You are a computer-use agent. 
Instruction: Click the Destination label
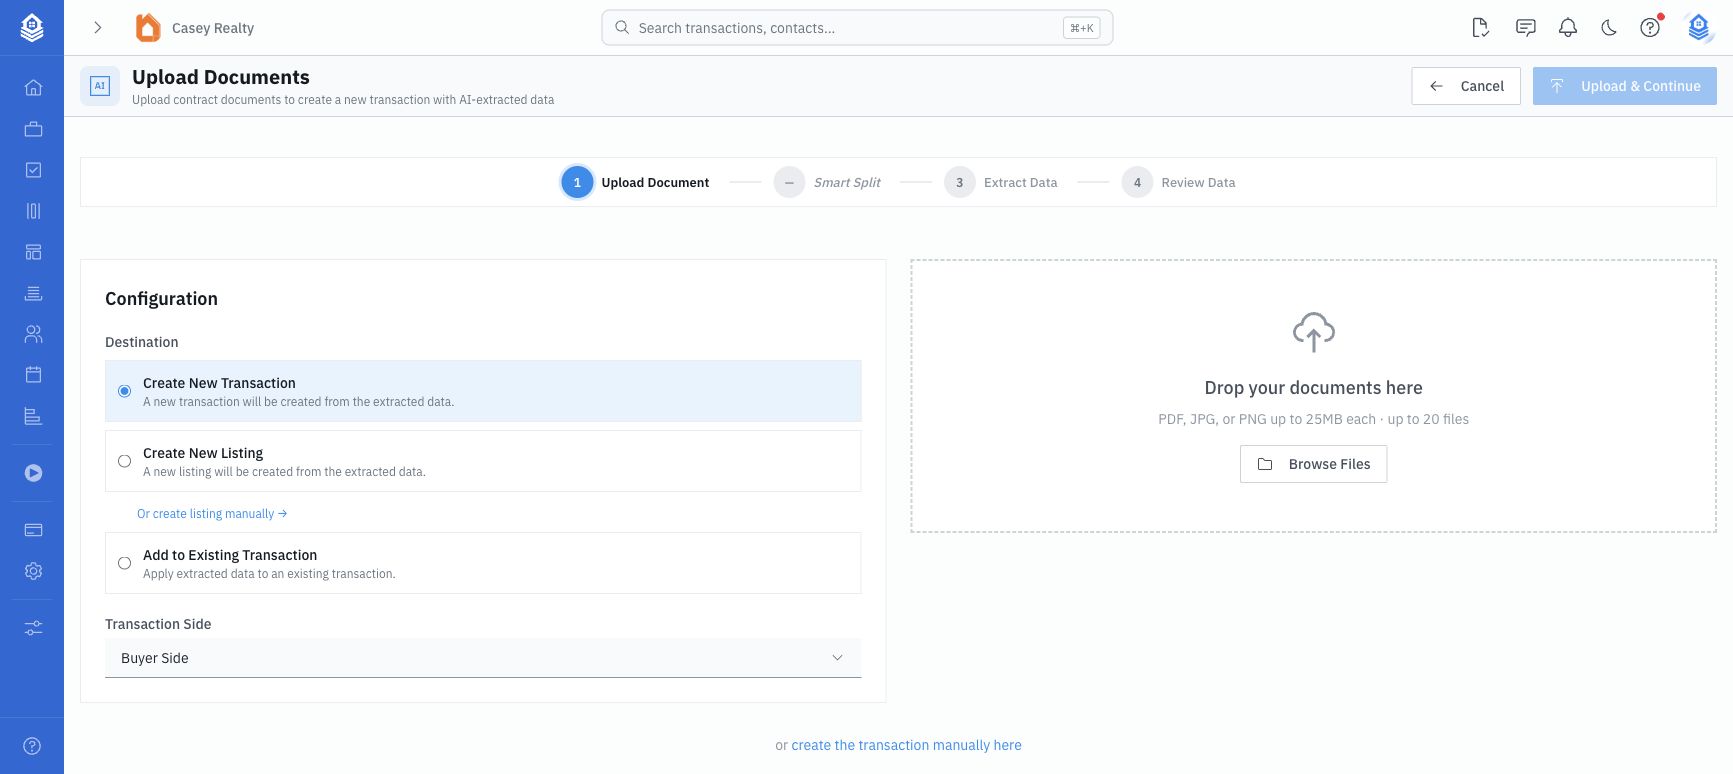(142, 342)
